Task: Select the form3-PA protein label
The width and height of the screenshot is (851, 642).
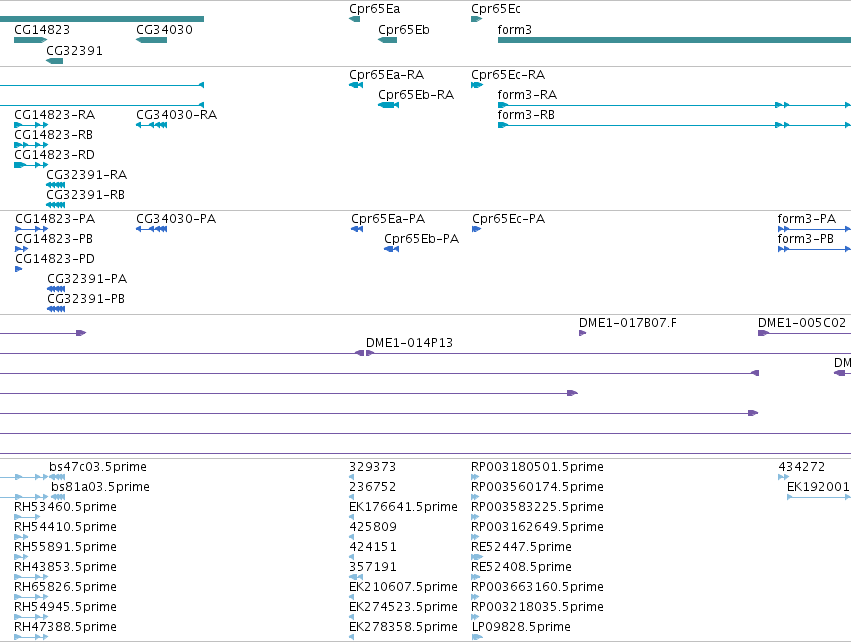Action: (806, 219)
